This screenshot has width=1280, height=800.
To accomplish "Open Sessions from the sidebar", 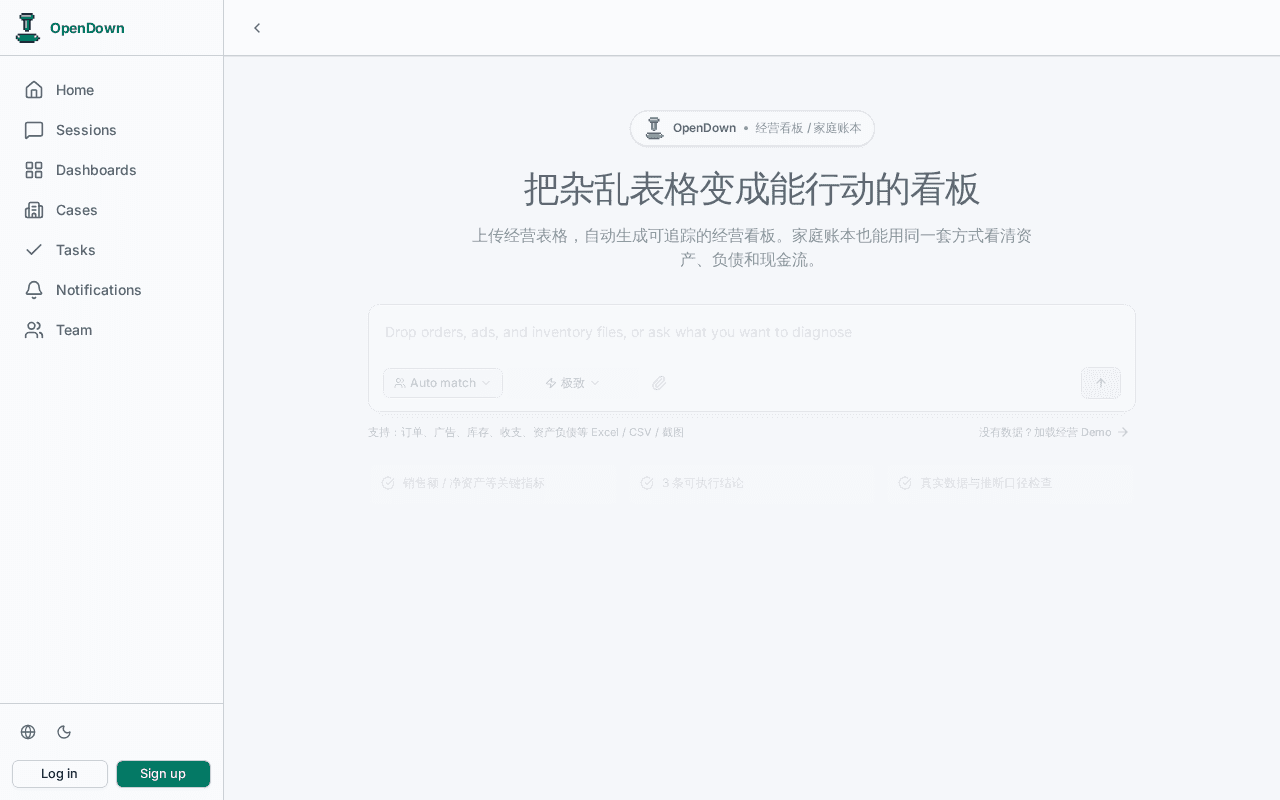I will point(111,130).
